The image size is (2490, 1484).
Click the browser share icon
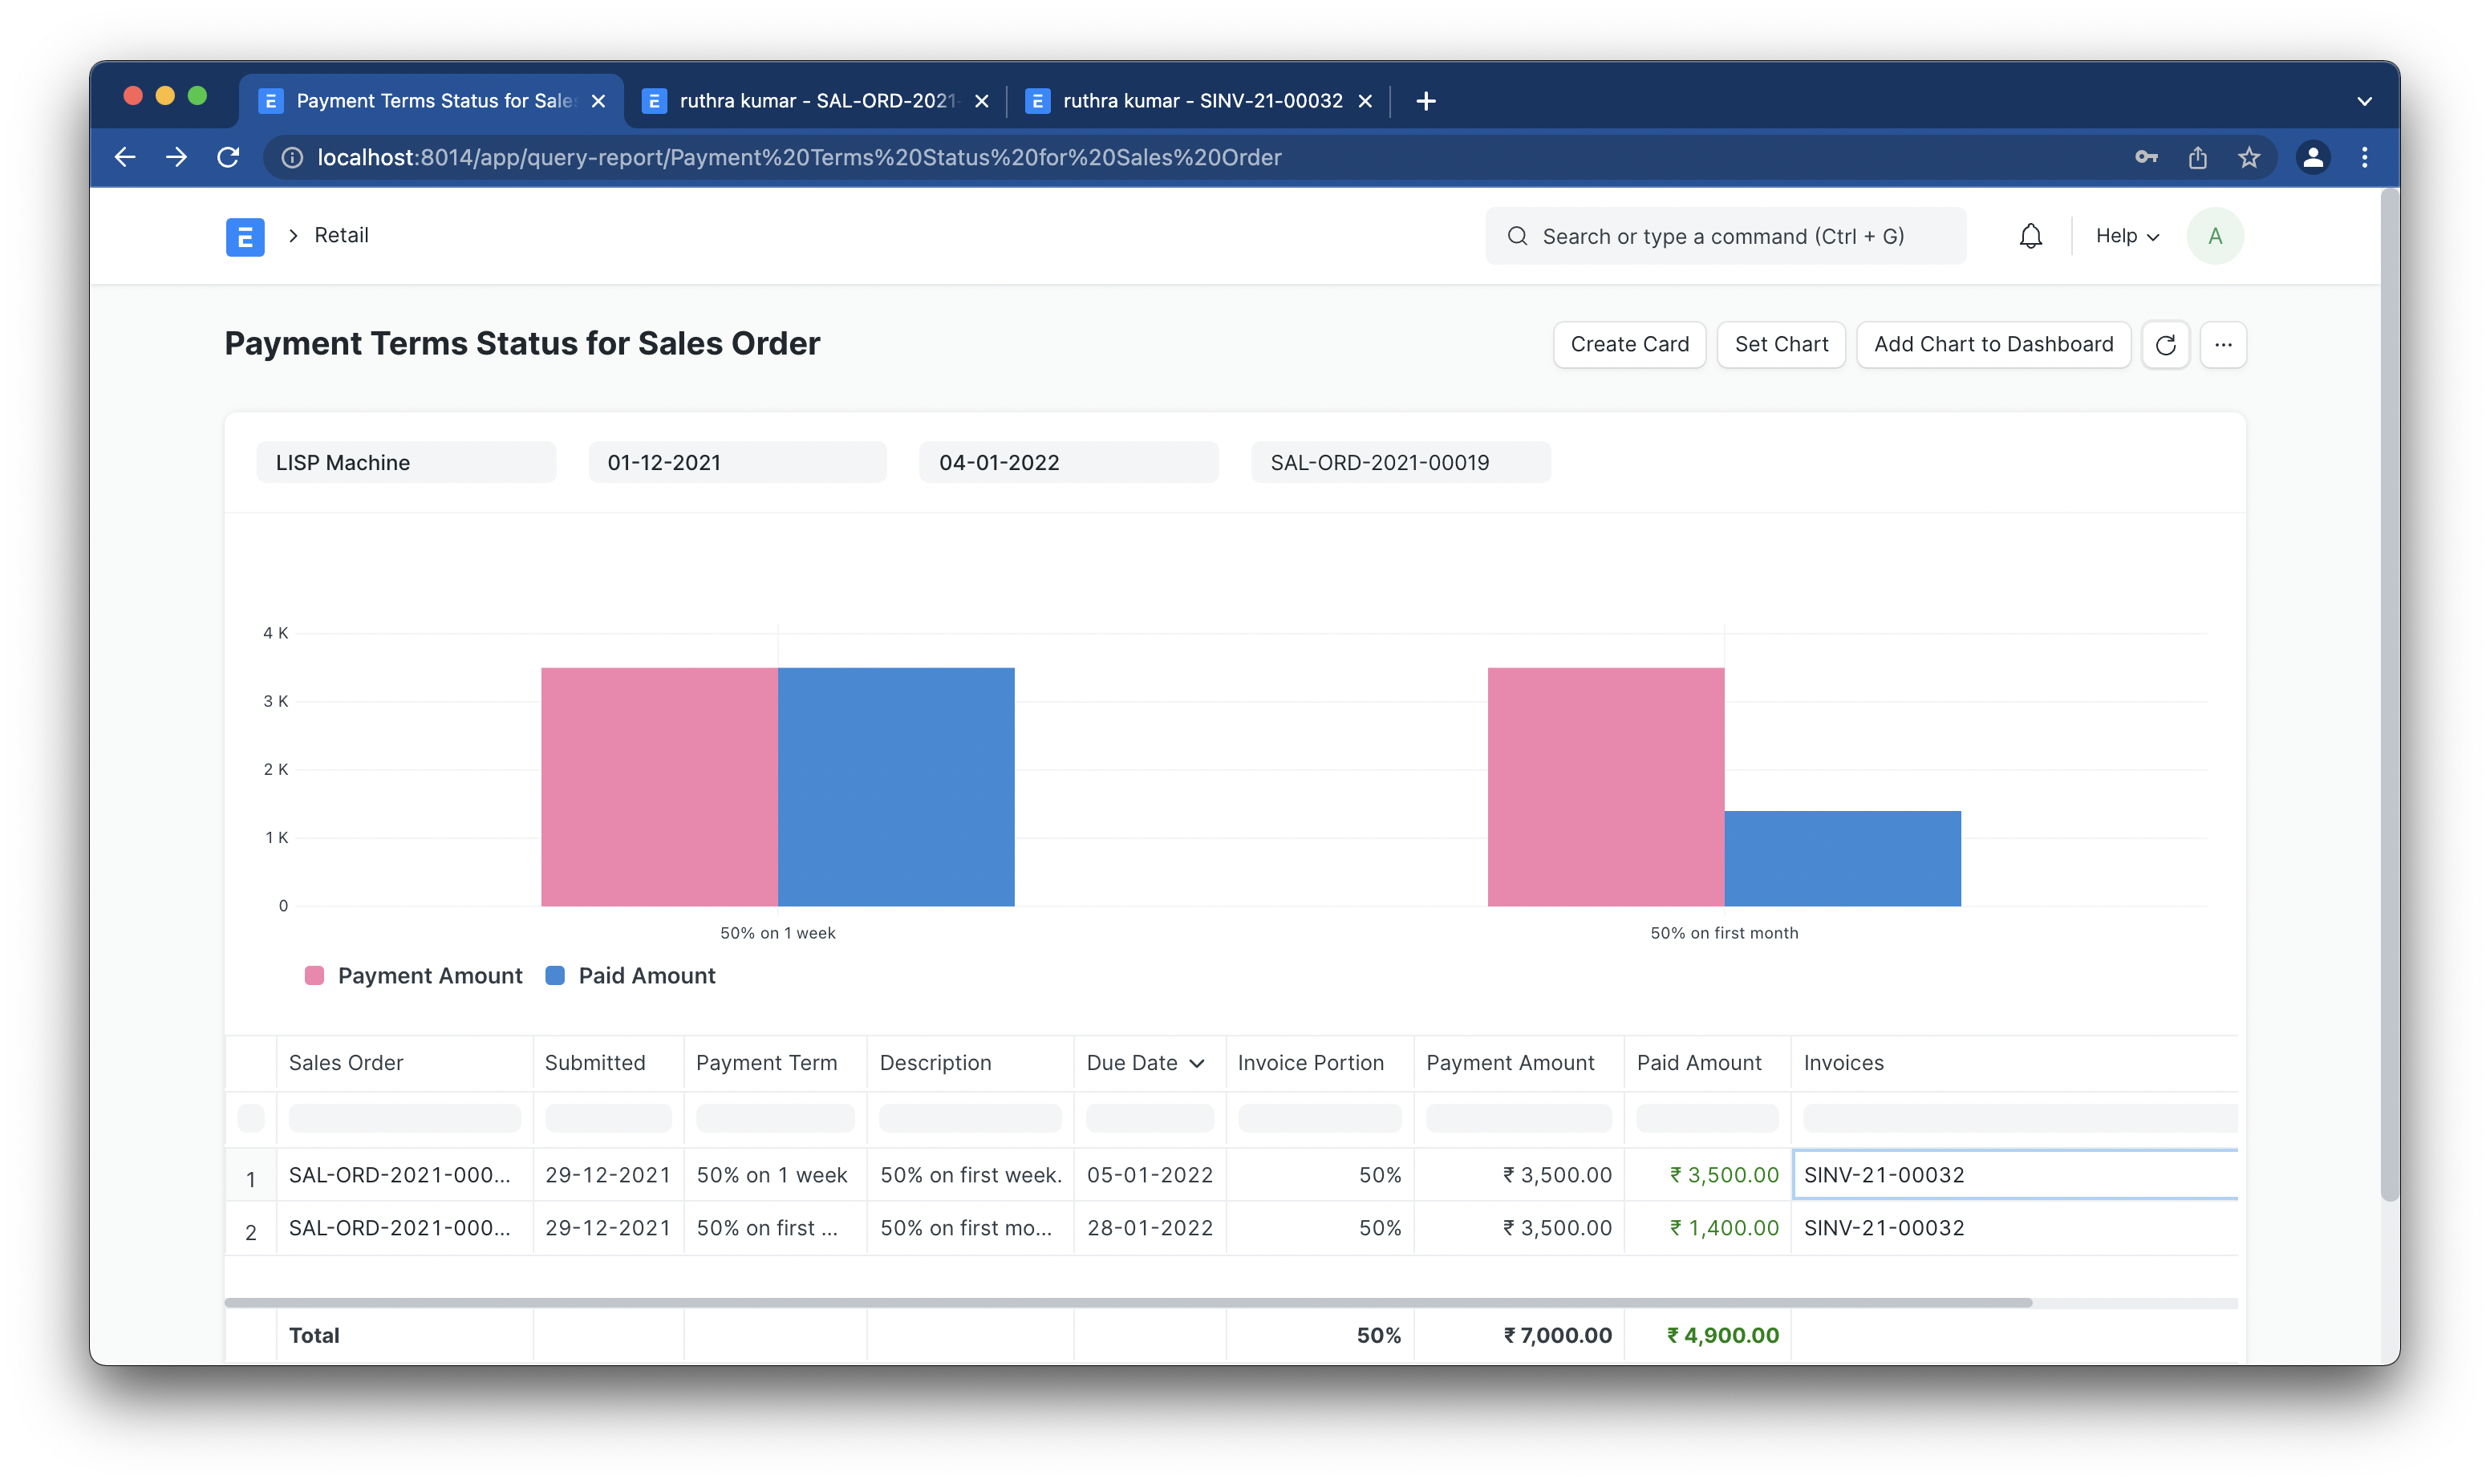click(2197, 157)
